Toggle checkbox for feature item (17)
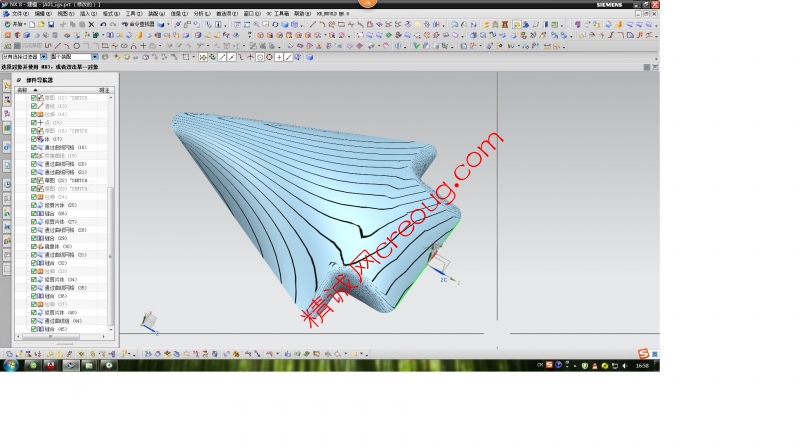 pos(35,139)
